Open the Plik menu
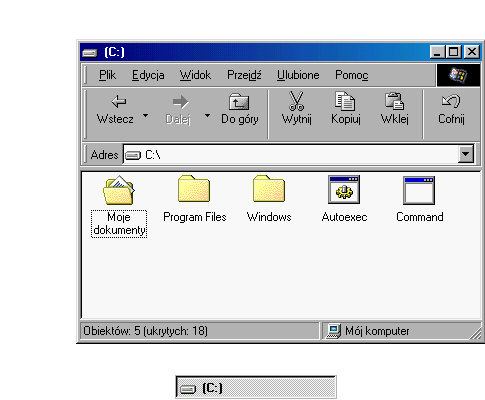Screen dimensions: 485x400 coord(107,75)
